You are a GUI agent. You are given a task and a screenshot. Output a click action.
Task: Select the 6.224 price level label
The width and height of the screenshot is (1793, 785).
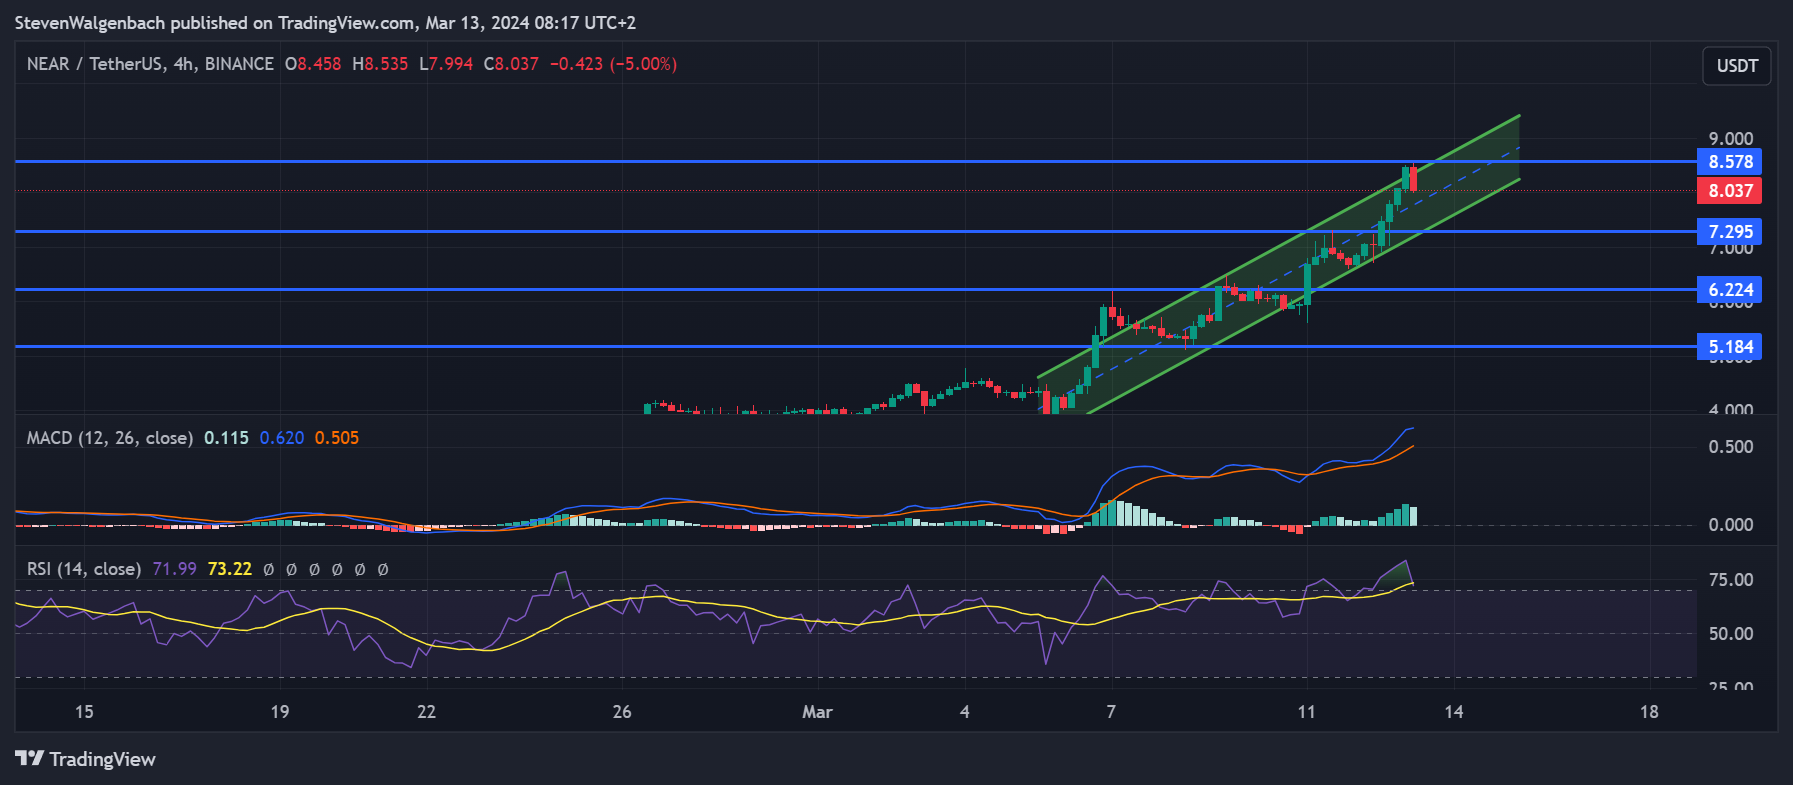1730,290
